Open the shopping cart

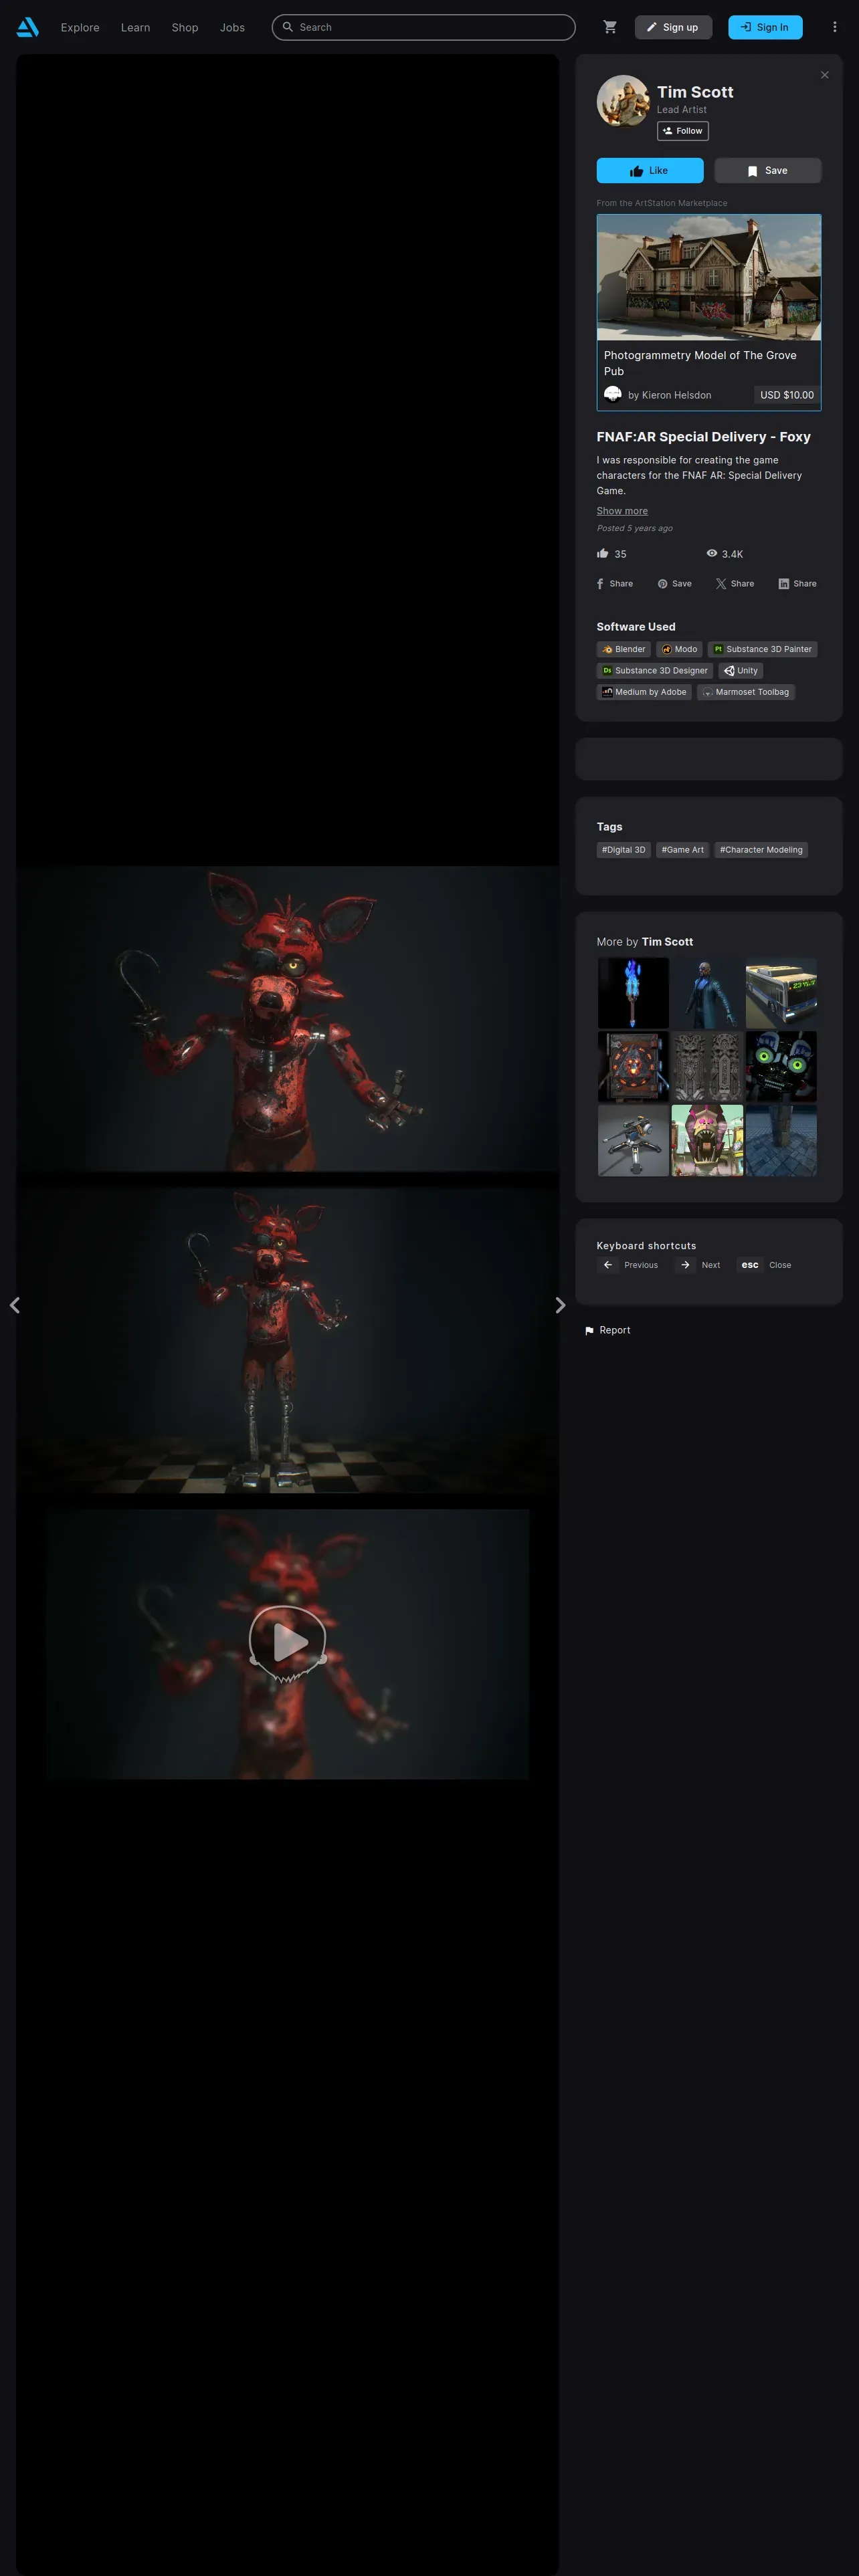tap(610, 27)
